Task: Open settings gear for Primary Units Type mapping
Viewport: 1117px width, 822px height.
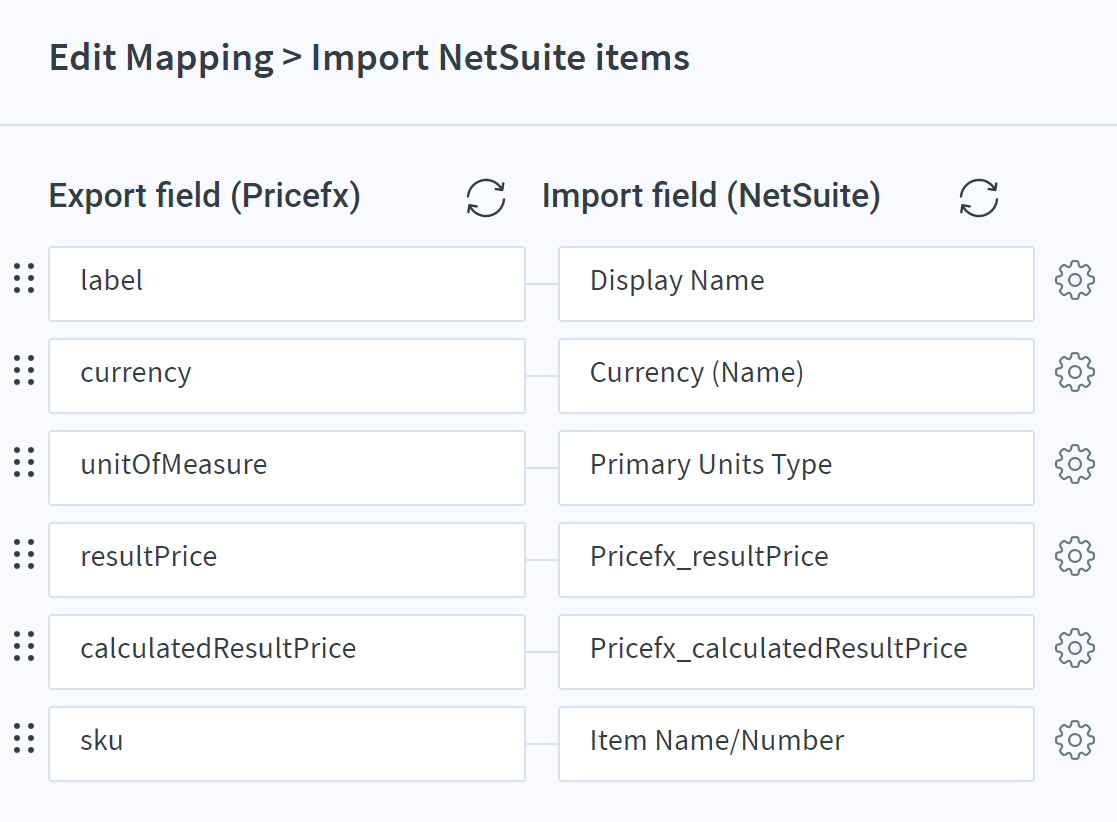Action: tap(1074, 464)
